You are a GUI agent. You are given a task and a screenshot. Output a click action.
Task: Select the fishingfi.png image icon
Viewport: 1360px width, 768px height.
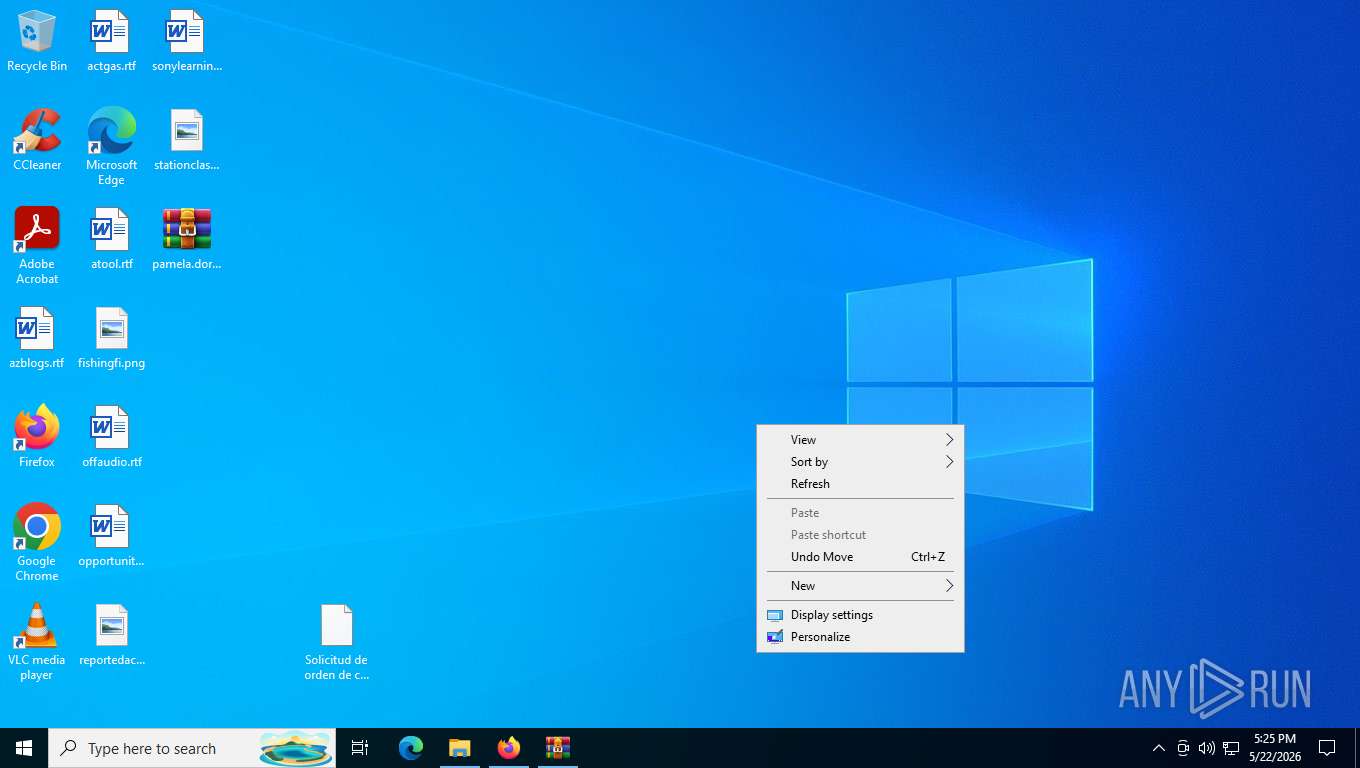(111, 338)
